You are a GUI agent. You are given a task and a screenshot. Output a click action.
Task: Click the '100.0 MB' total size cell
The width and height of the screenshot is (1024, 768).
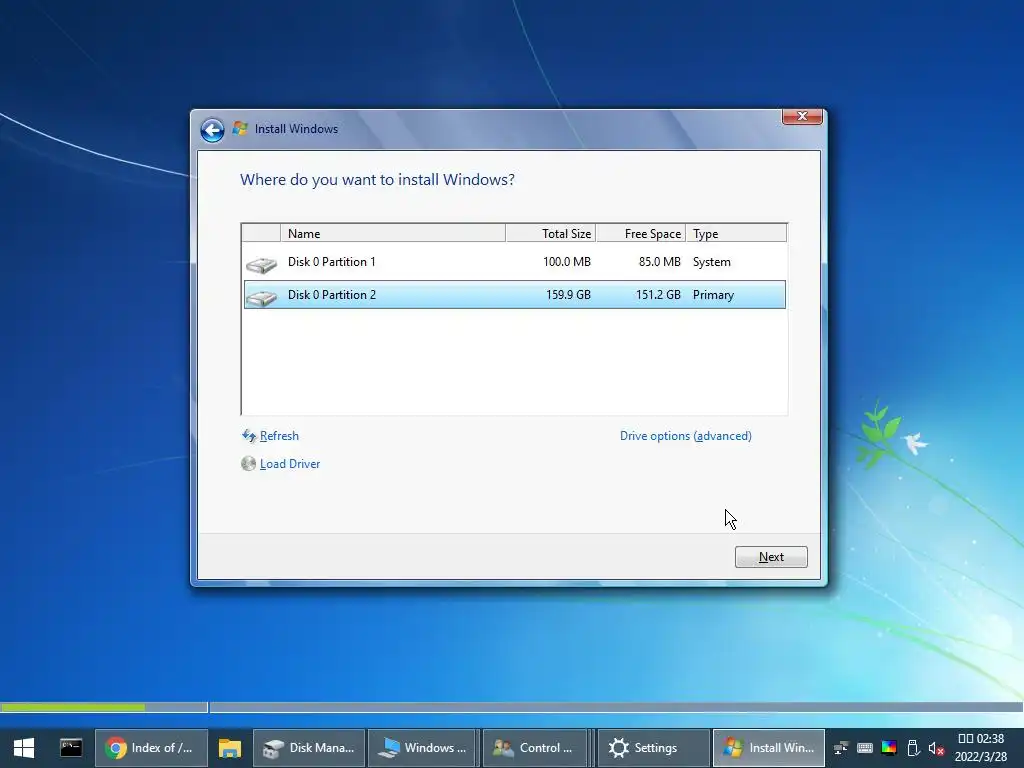click(x=567, y=262)
